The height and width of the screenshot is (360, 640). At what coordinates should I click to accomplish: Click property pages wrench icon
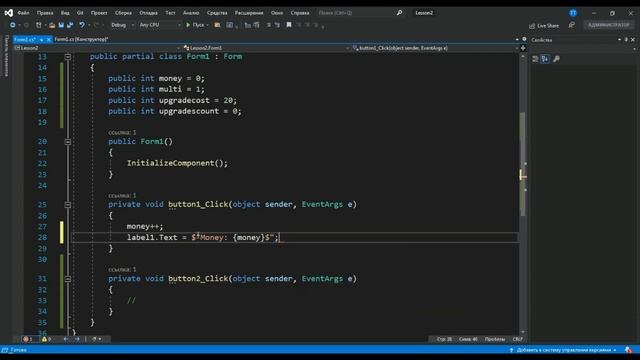556,59
